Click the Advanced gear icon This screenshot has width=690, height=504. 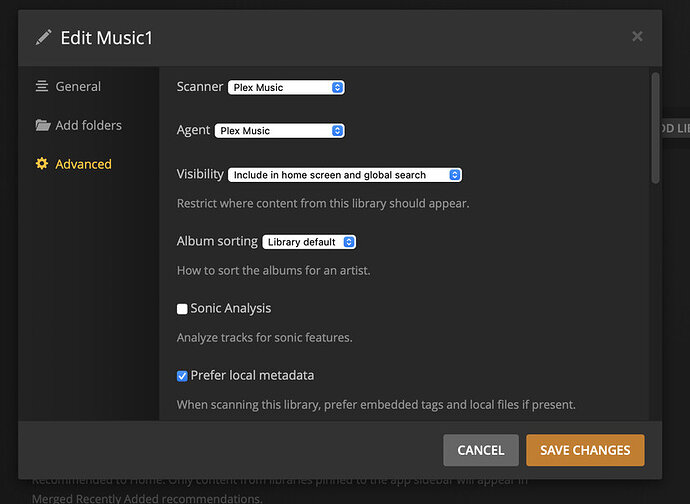42,164
